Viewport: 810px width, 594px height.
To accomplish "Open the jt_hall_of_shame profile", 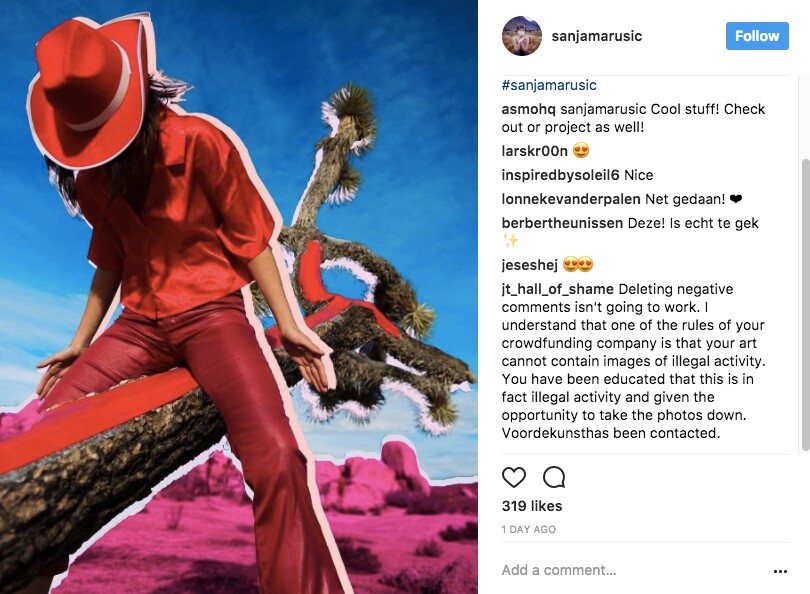I will (x=557, y=289).
